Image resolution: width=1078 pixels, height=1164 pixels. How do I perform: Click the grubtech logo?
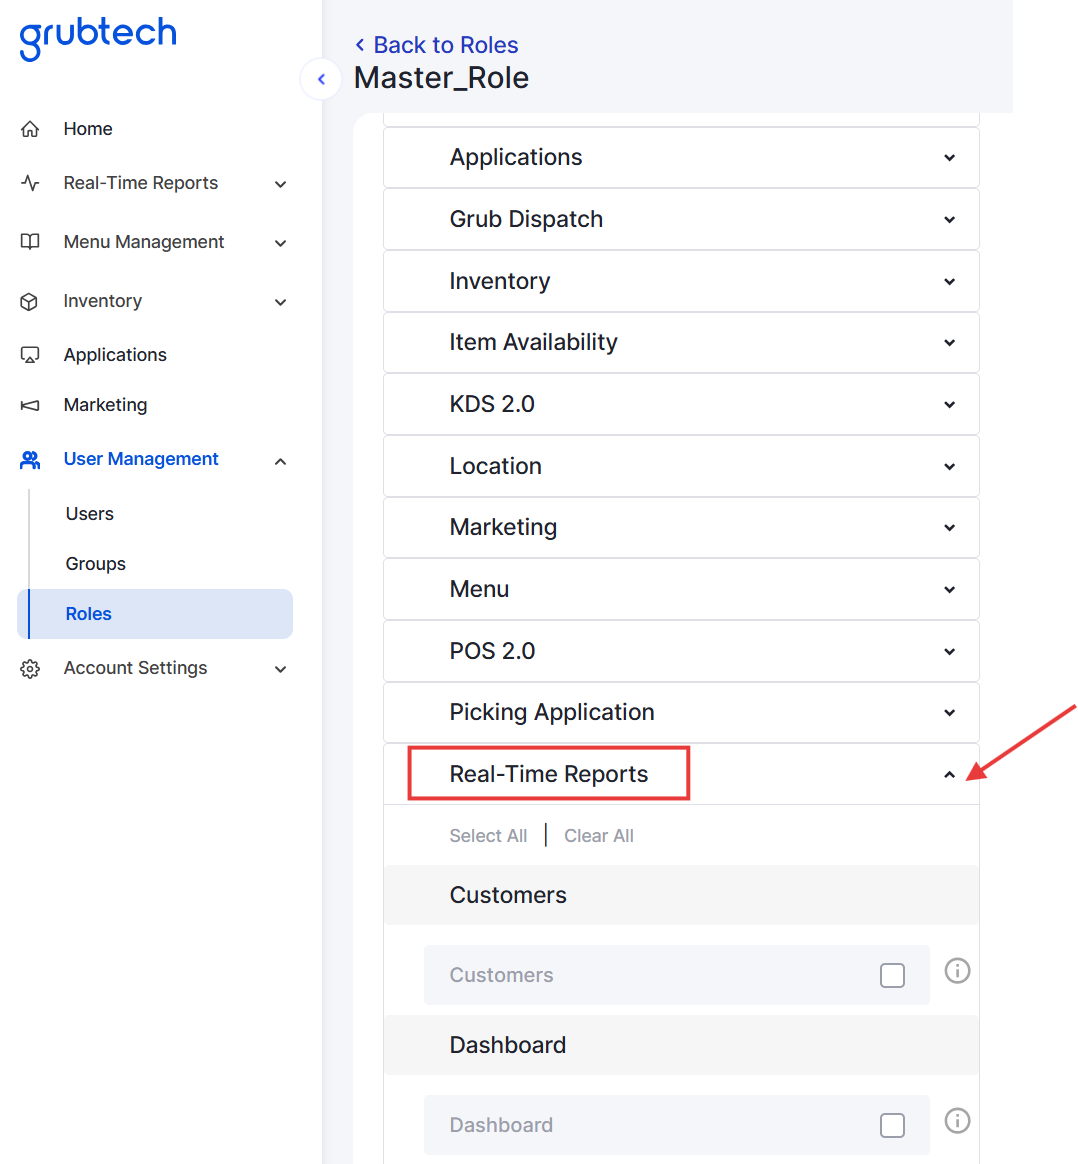coord(98,38)
